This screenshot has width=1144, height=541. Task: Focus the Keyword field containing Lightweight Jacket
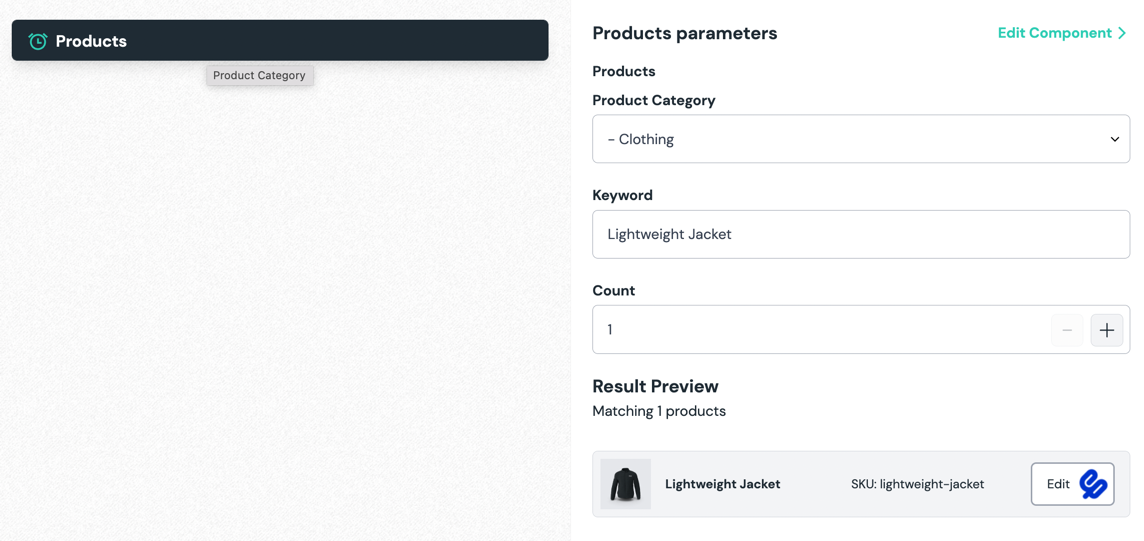point(860,234)
